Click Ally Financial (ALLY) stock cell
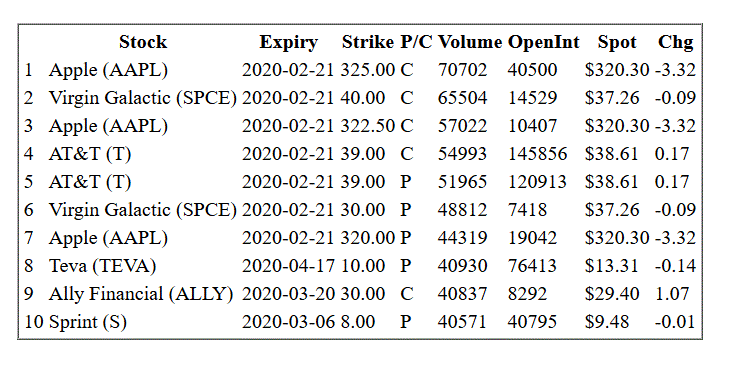Image resolution: width=743 pixels, height=376 pixels. tap(141, 293)
